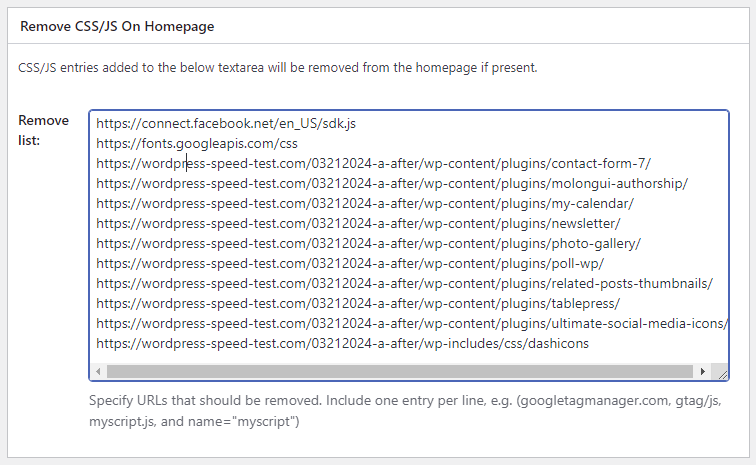Click the wp-includes/css/dashicons URL line
This screenshot has height=465, width=756.
[342, 344]
